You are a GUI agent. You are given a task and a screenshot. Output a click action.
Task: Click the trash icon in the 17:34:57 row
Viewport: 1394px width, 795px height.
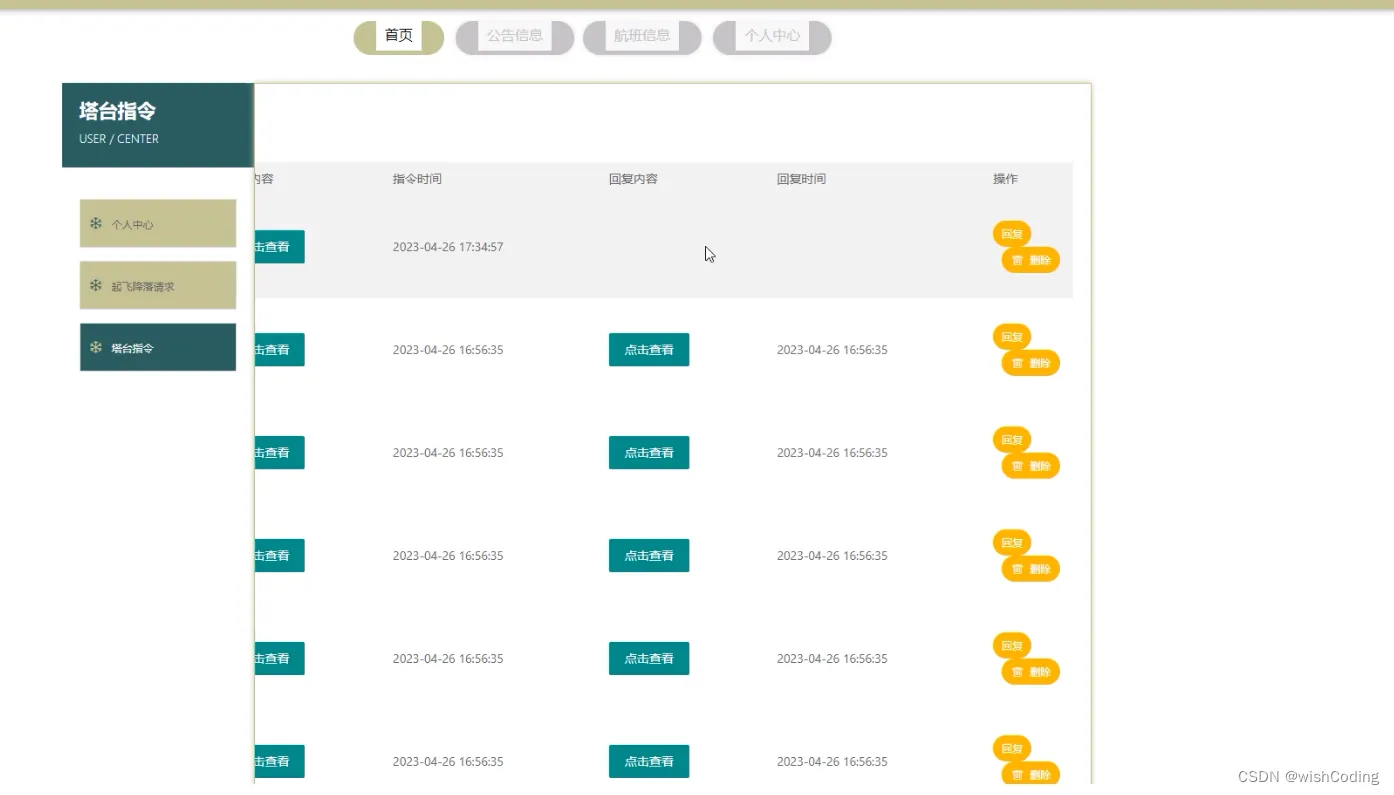(1017, 260)
